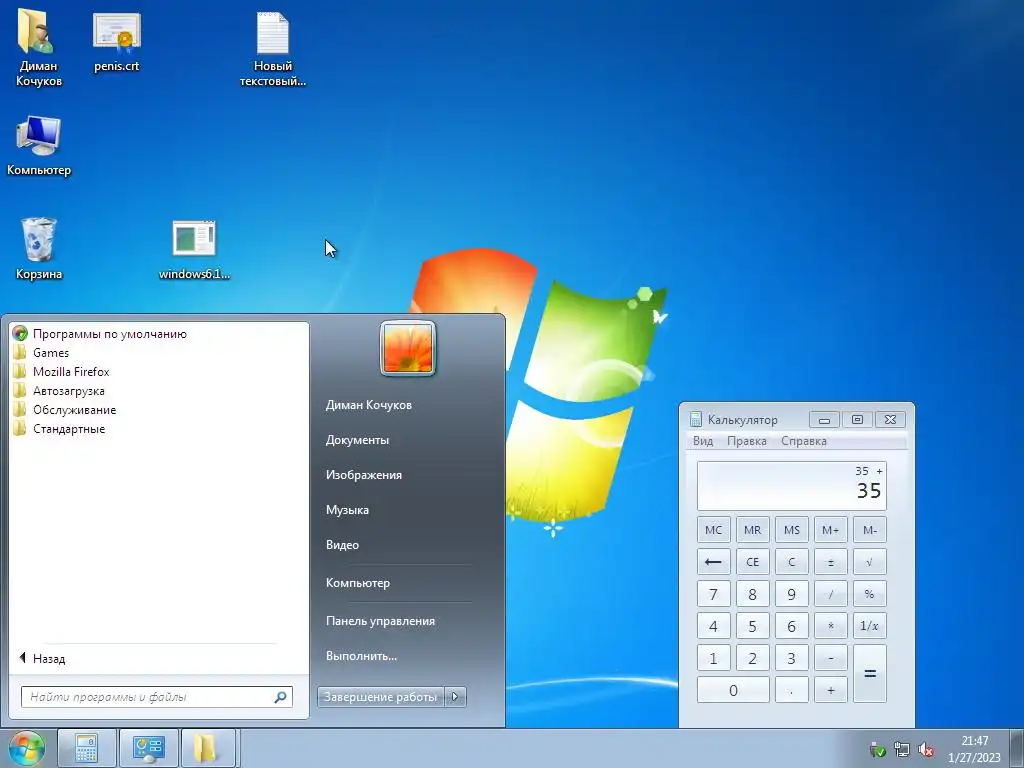Viewport: 1024px width, 768px height.
Task: Click the multiply button
Action: [x=831, y=626]
